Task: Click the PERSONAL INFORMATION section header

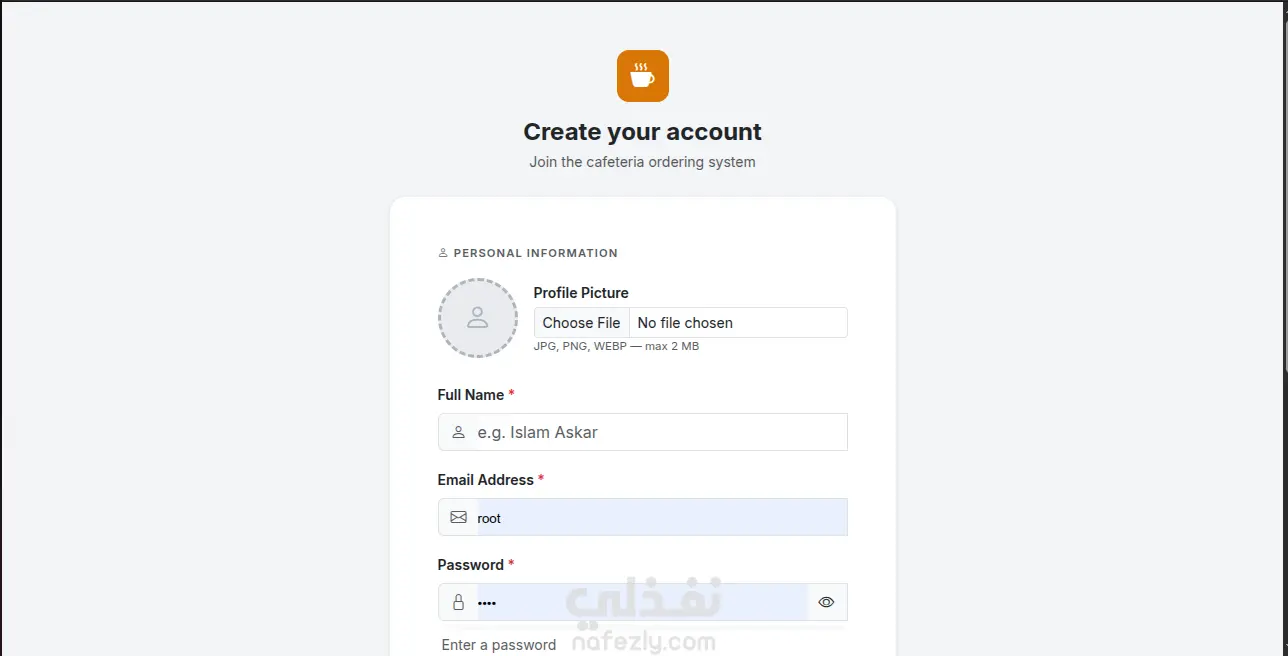Action: click(528, 253)
